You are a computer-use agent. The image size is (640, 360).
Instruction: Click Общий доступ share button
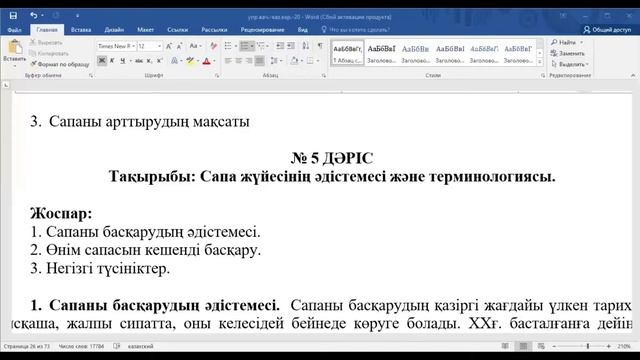608,30
